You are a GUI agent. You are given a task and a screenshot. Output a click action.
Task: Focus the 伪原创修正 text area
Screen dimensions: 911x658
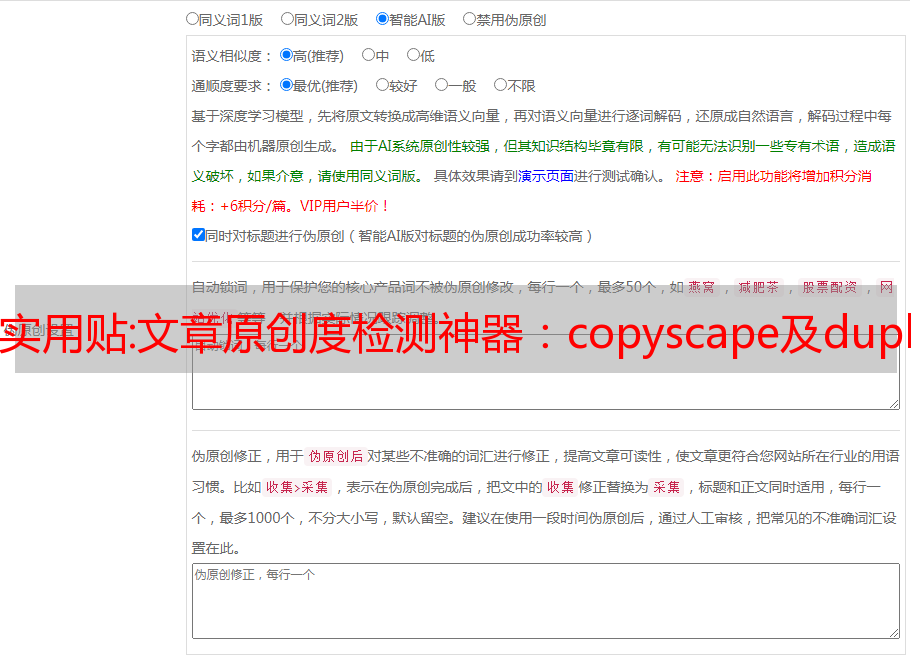coord(546,601)
